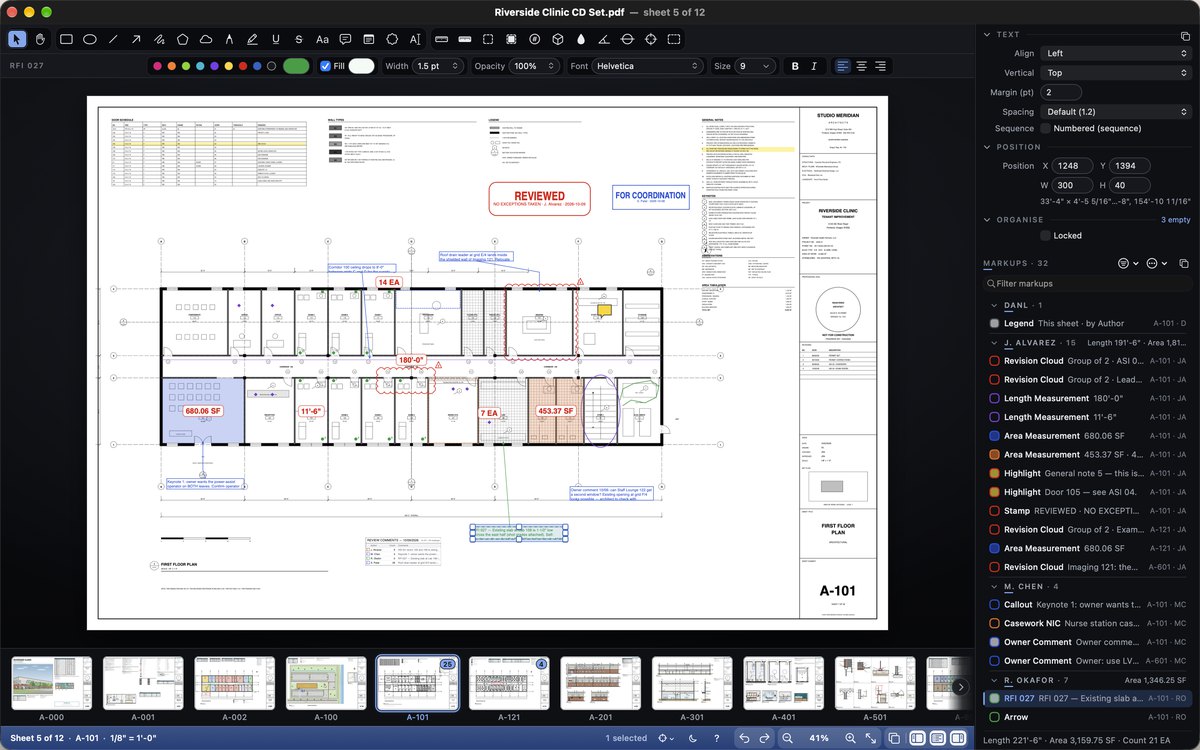The width and height of the screenshot is (1200, 750).
Task: Open the Align dropdown set to Left
Action: (x=1116, y=53)
